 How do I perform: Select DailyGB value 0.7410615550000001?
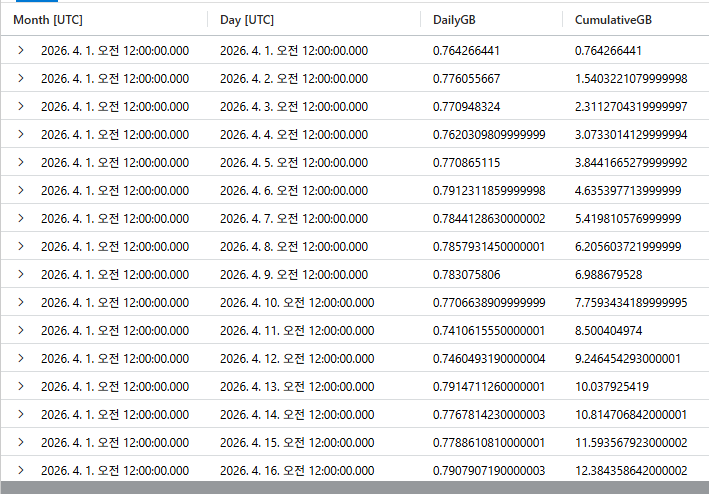tap(489, 331)
